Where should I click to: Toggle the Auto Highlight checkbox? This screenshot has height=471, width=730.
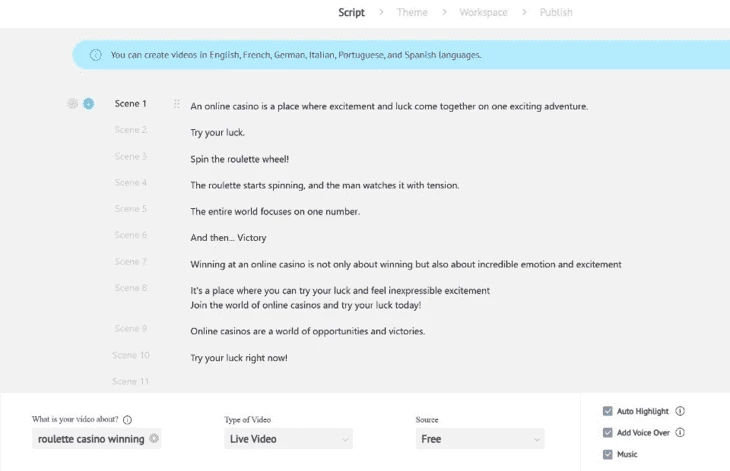click(x=608, y=411)
